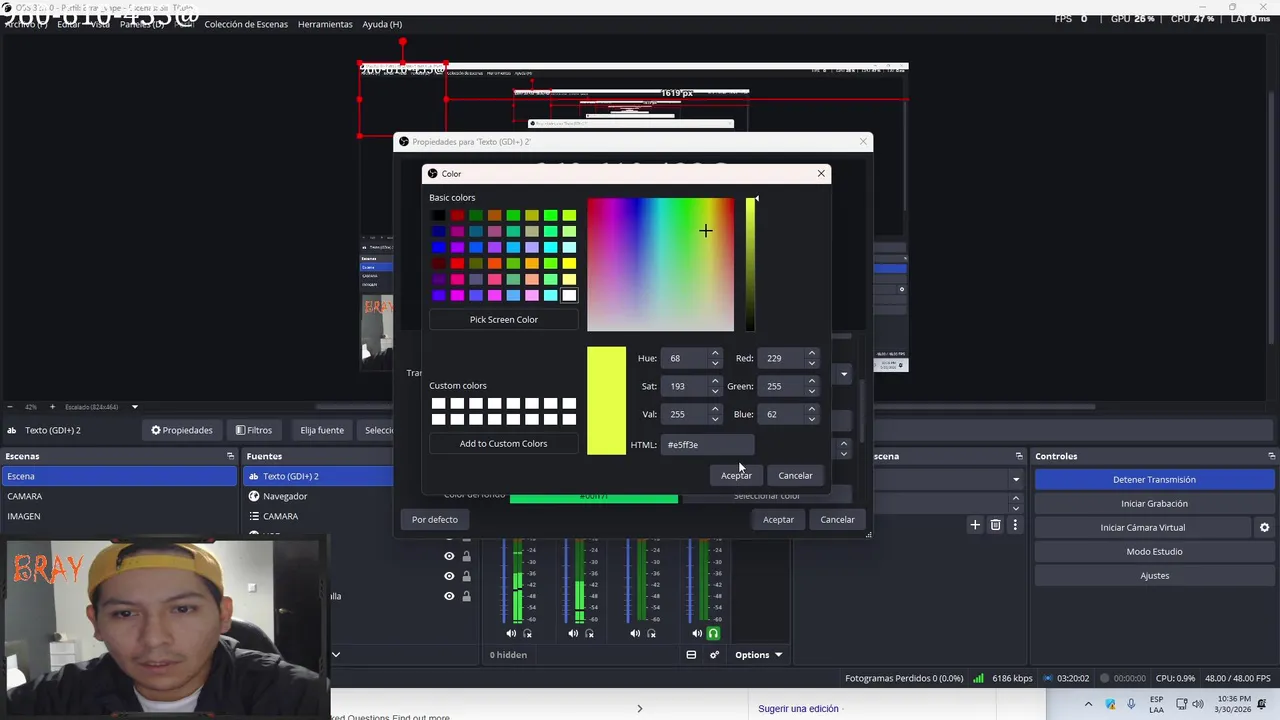Open advanced audio properties gear in mixer
This screenshot has width=1280, height=720.
tap(714, 655)
